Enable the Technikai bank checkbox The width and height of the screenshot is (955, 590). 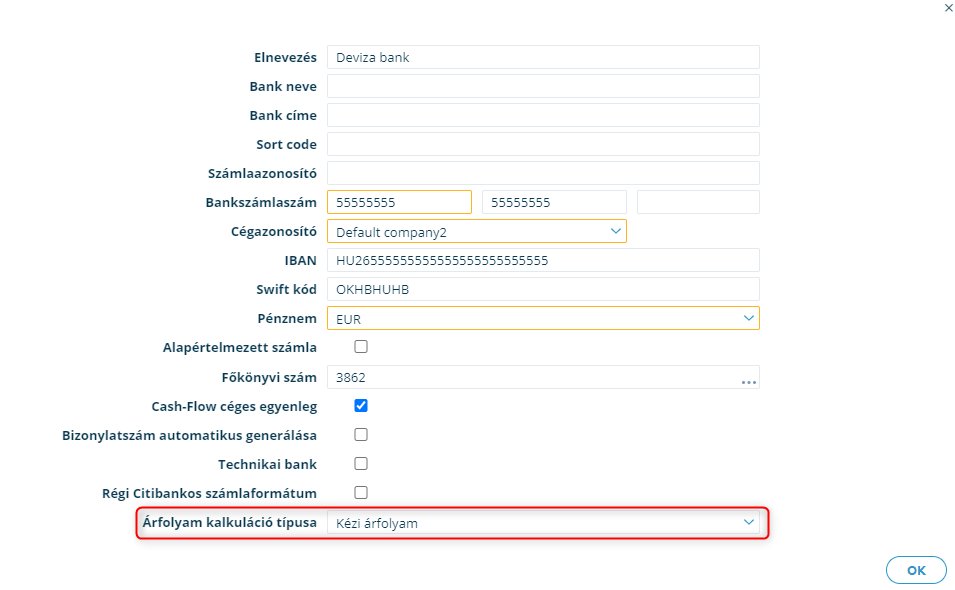pyautogui.click(x=361, y=464)
